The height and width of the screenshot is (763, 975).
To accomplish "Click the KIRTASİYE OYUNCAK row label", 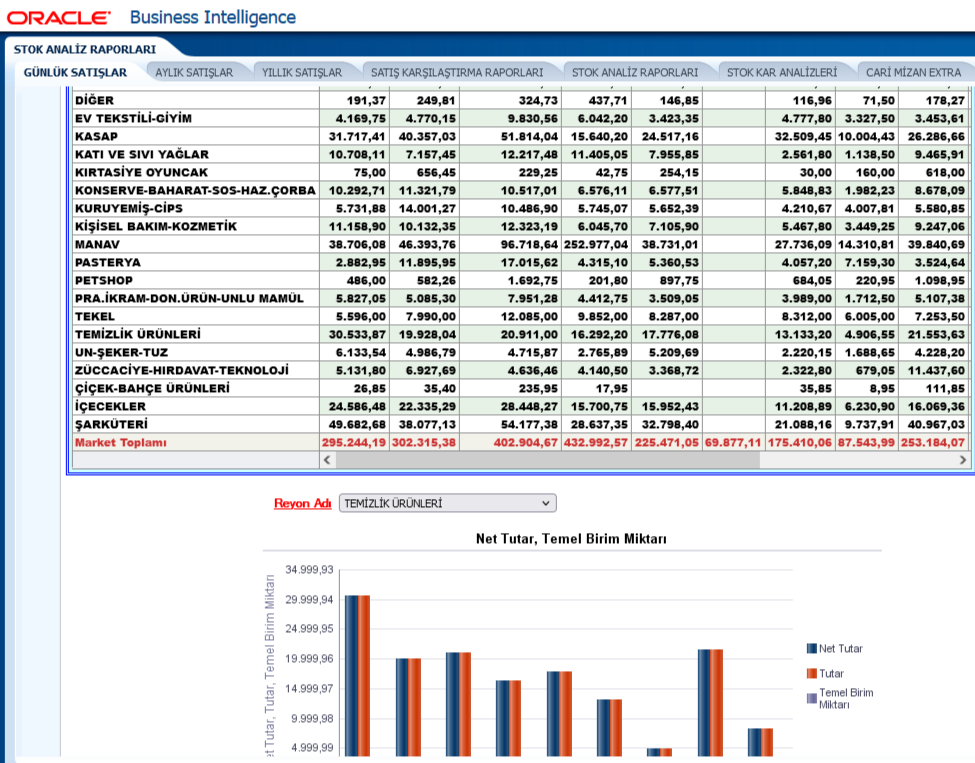I will (x=141, y=172).
